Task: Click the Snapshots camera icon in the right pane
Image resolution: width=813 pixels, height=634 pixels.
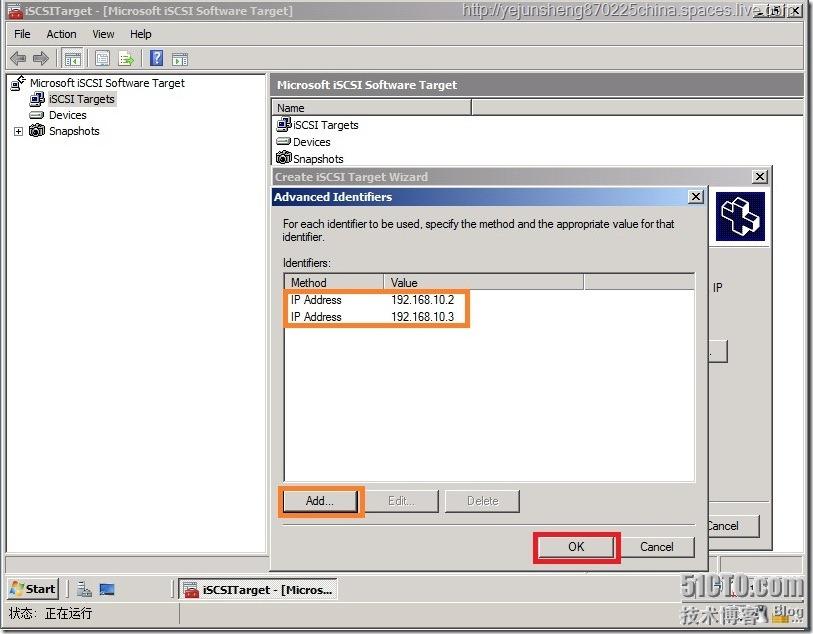Action: click(x=284, y=157)
